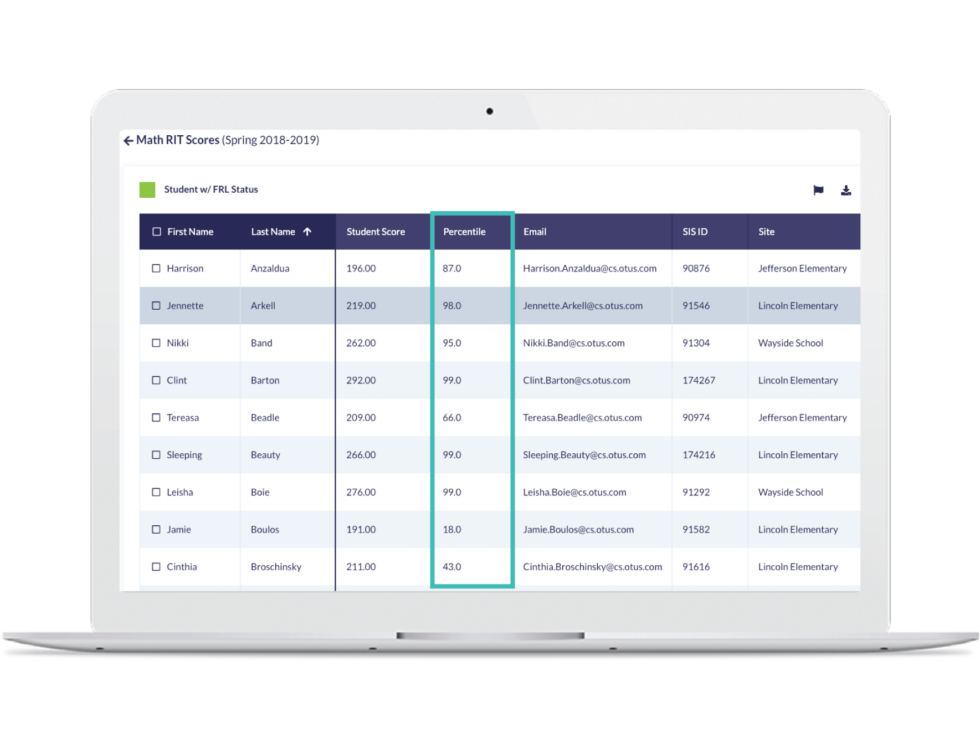Click the Last Name sort arrow icon

(307, 232)
